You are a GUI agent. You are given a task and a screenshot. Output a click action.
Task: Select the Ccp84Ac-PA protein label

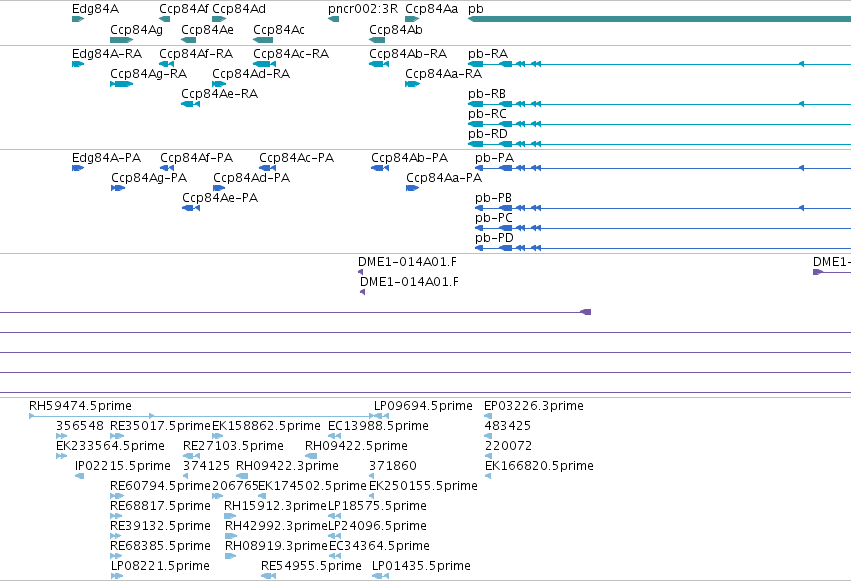click(296, 158)
